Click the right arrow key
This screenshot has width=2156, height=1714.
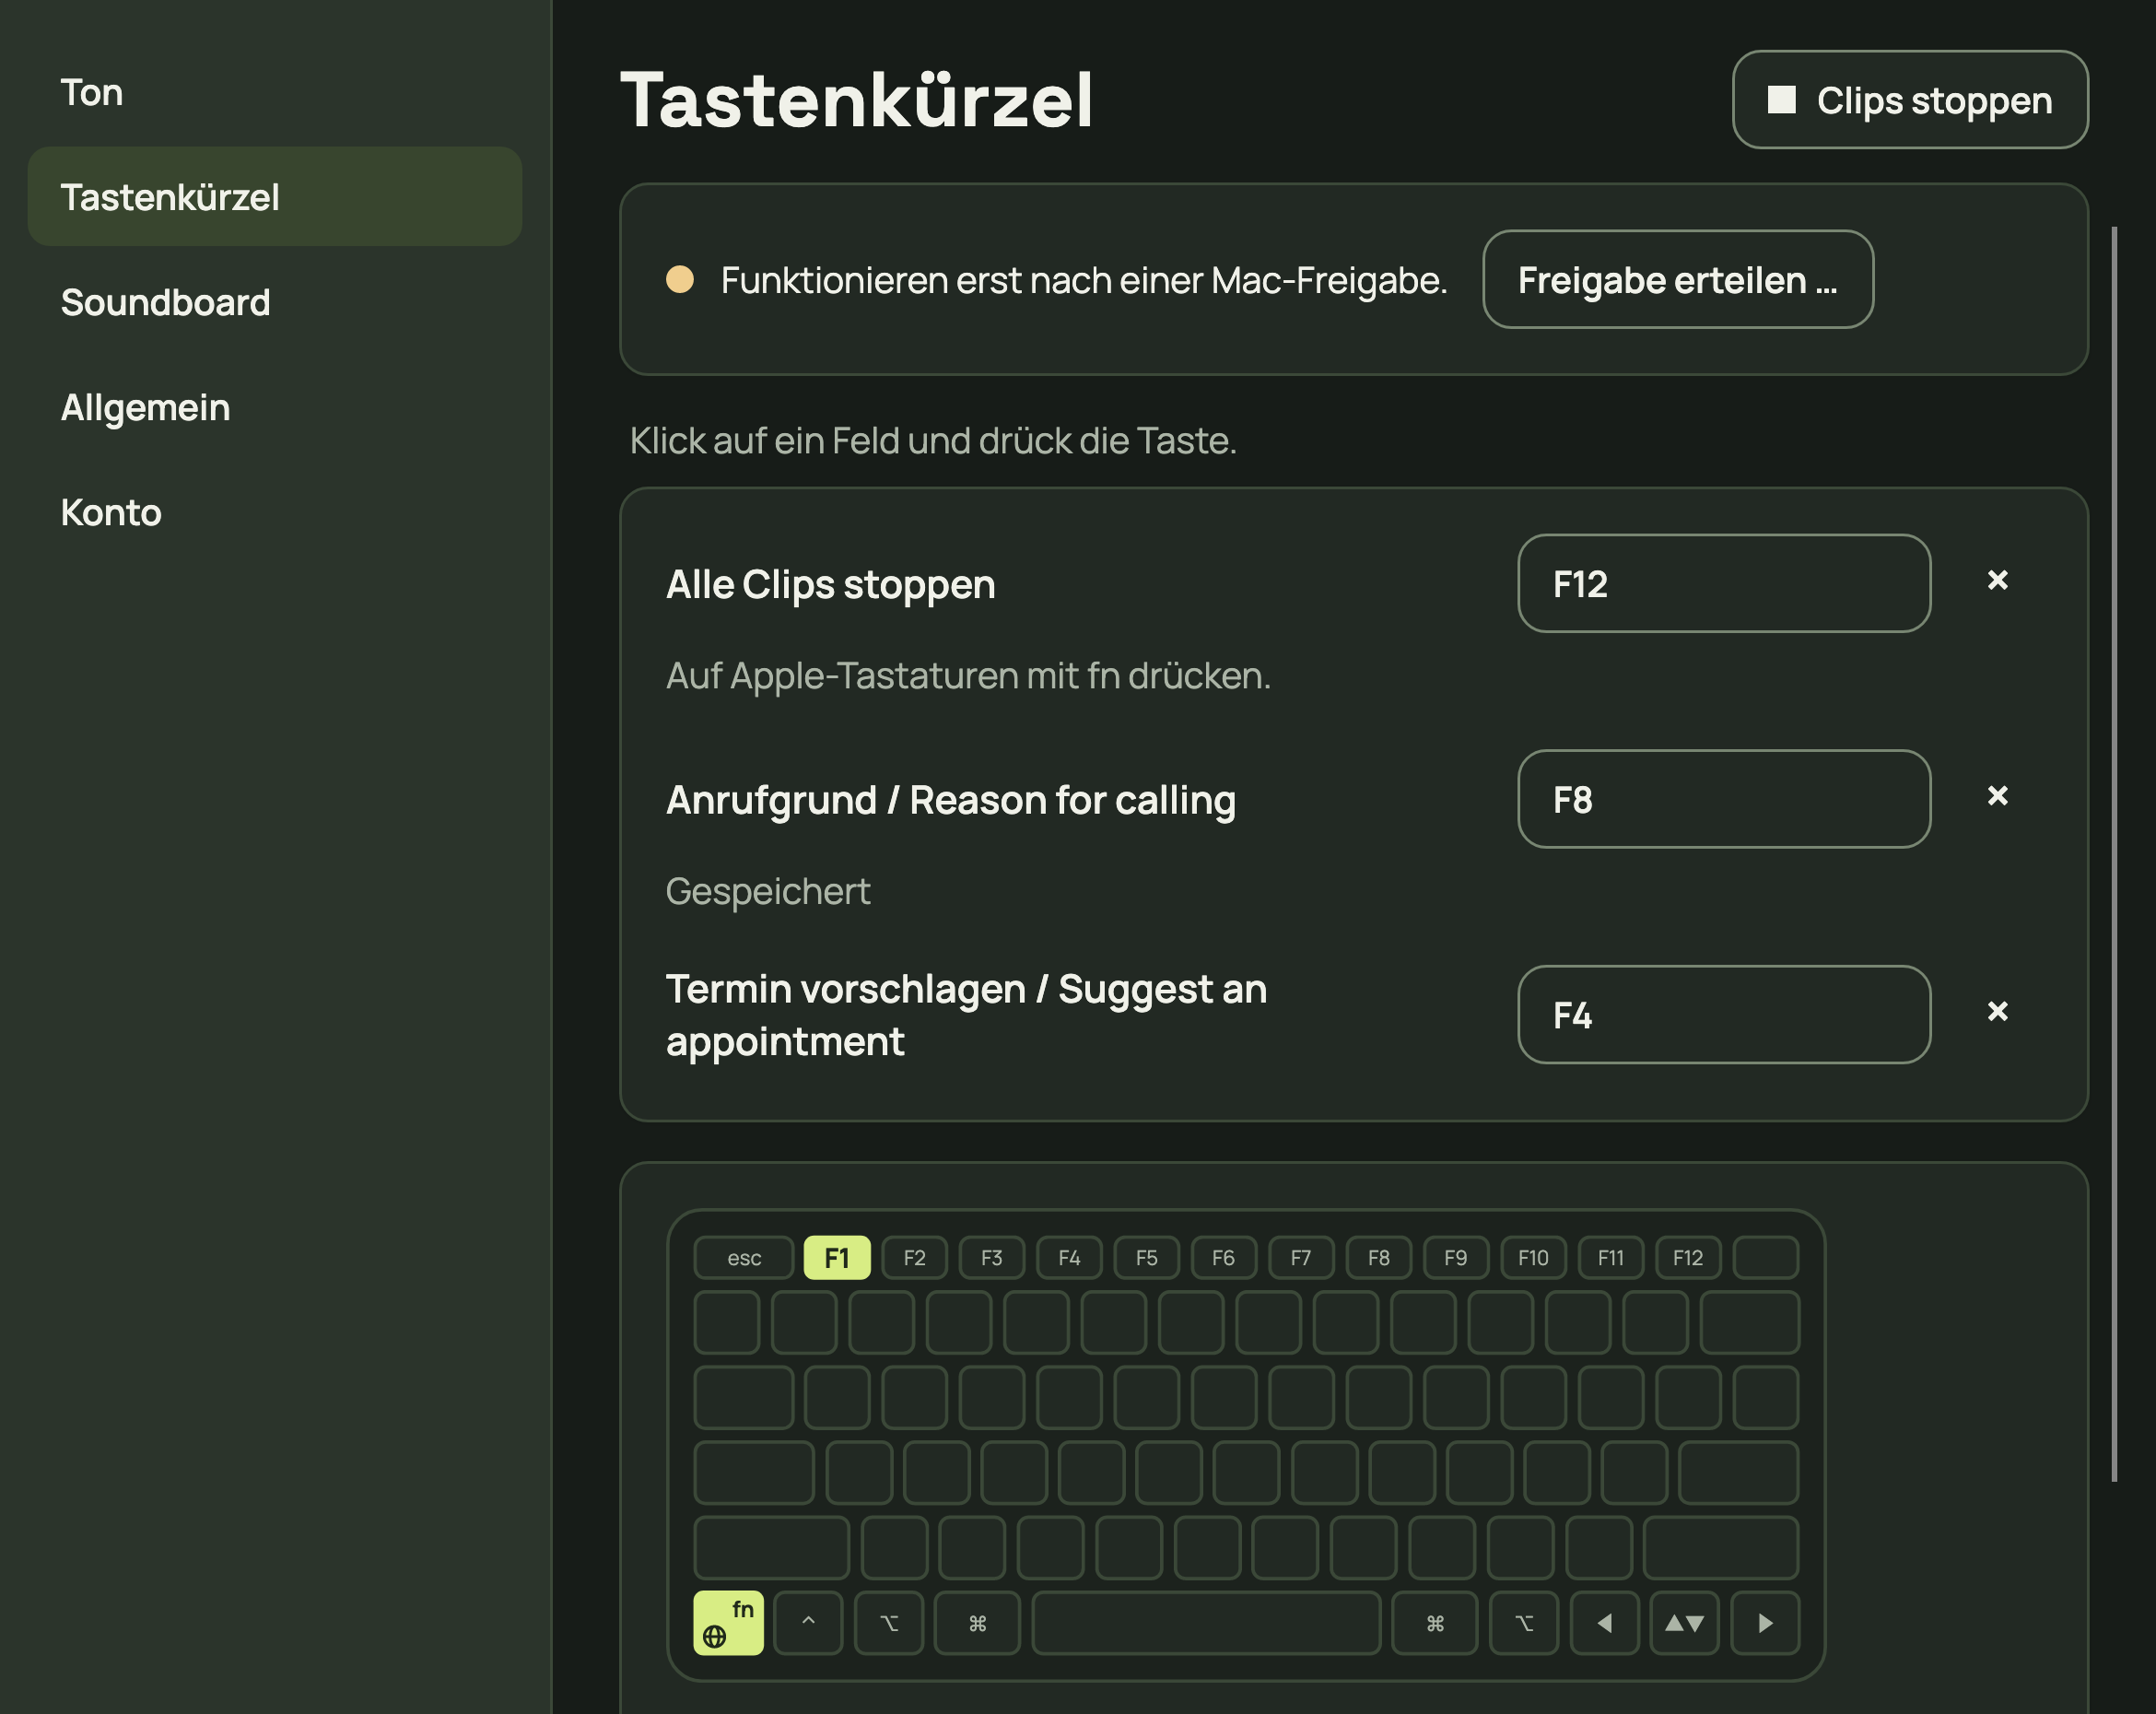coord(1766,1623)
